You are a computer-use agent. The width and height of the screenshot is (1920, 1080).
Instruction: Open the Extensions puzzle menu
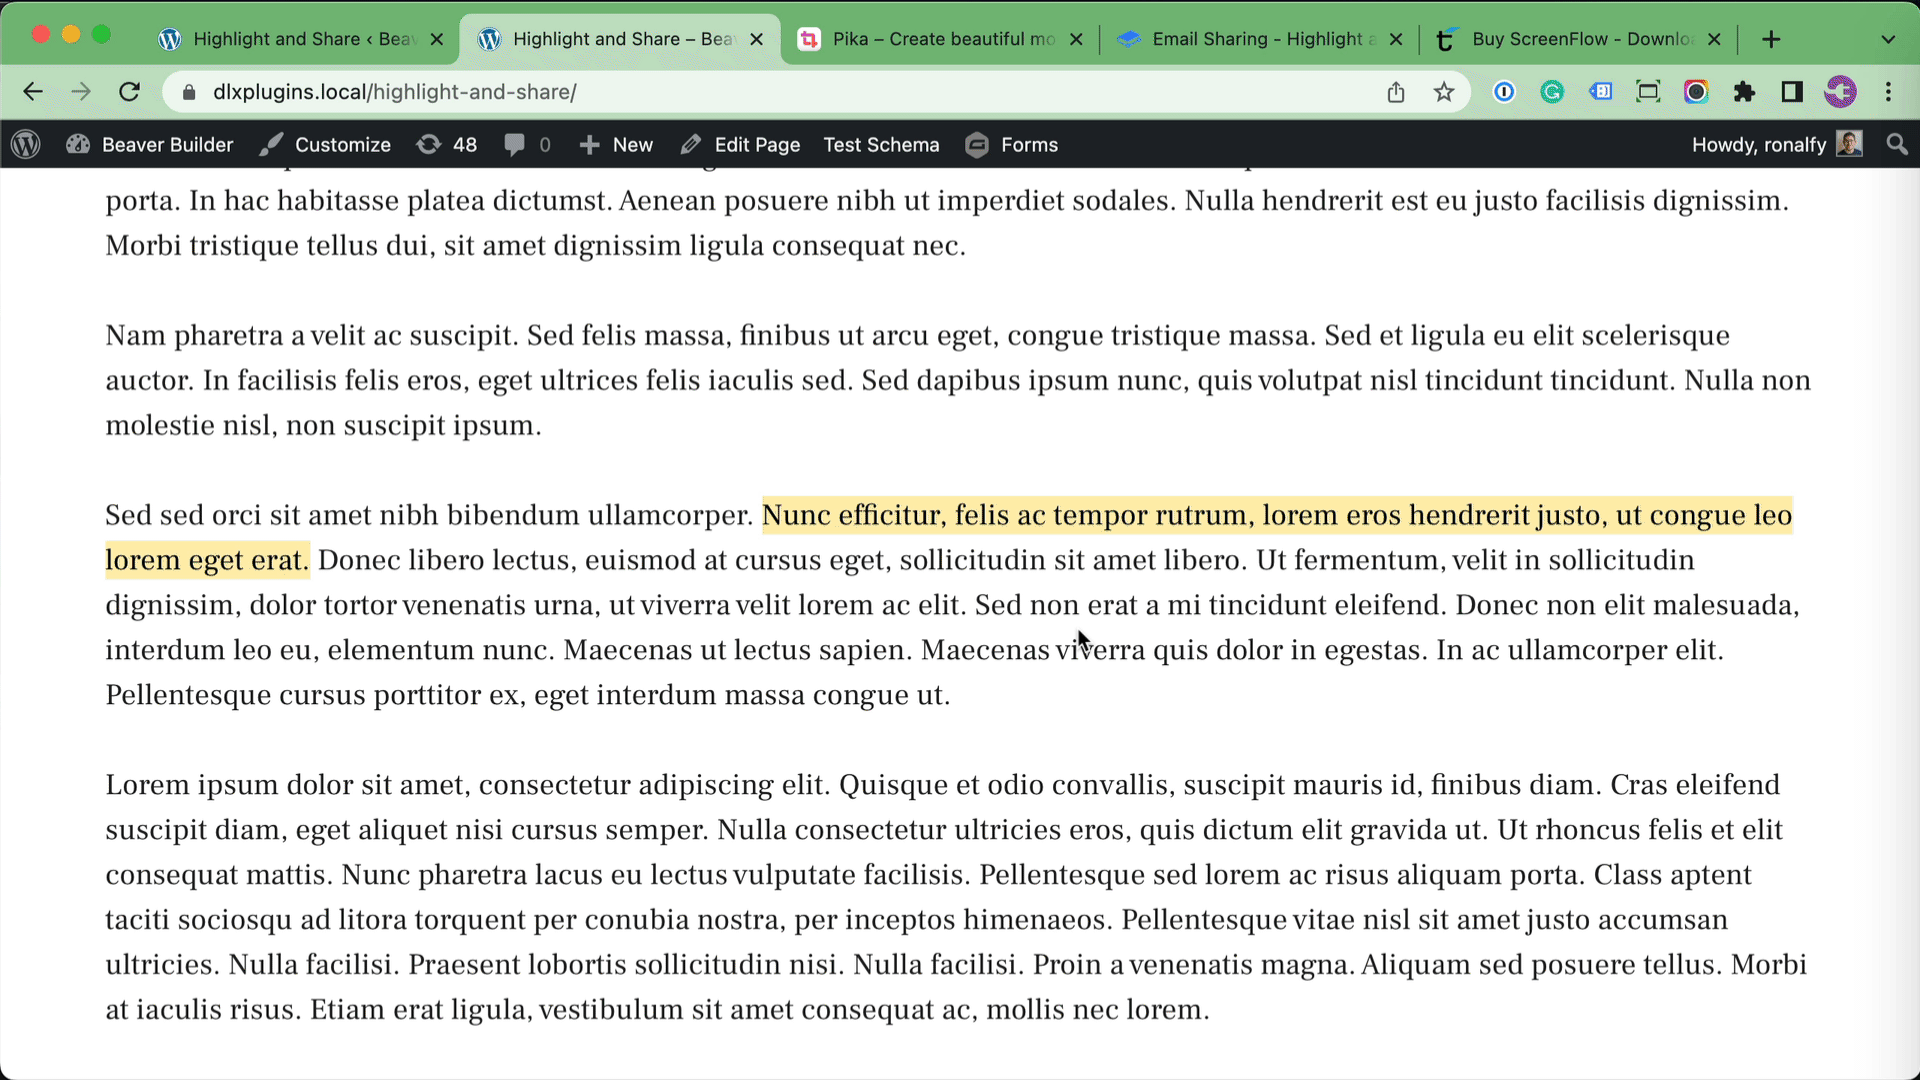point(1744,92)
